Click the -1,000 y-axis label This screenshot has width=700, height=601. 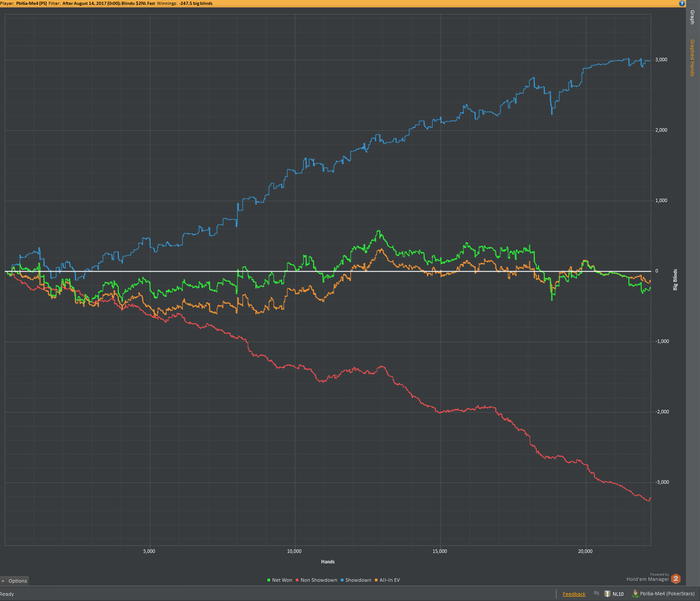click(661, 341)
